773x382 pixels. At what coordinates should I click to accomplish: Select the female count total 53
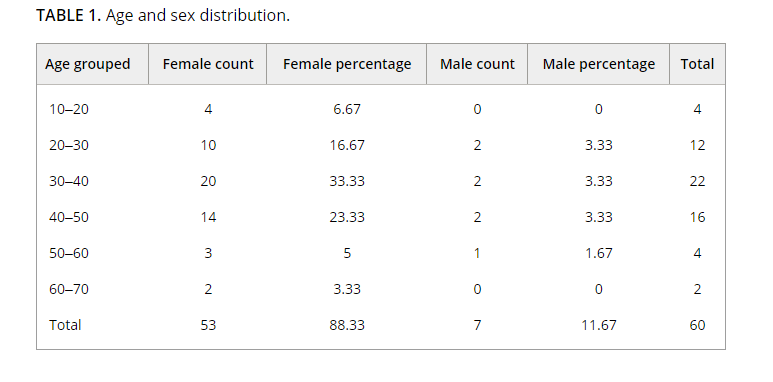point(208,325)
